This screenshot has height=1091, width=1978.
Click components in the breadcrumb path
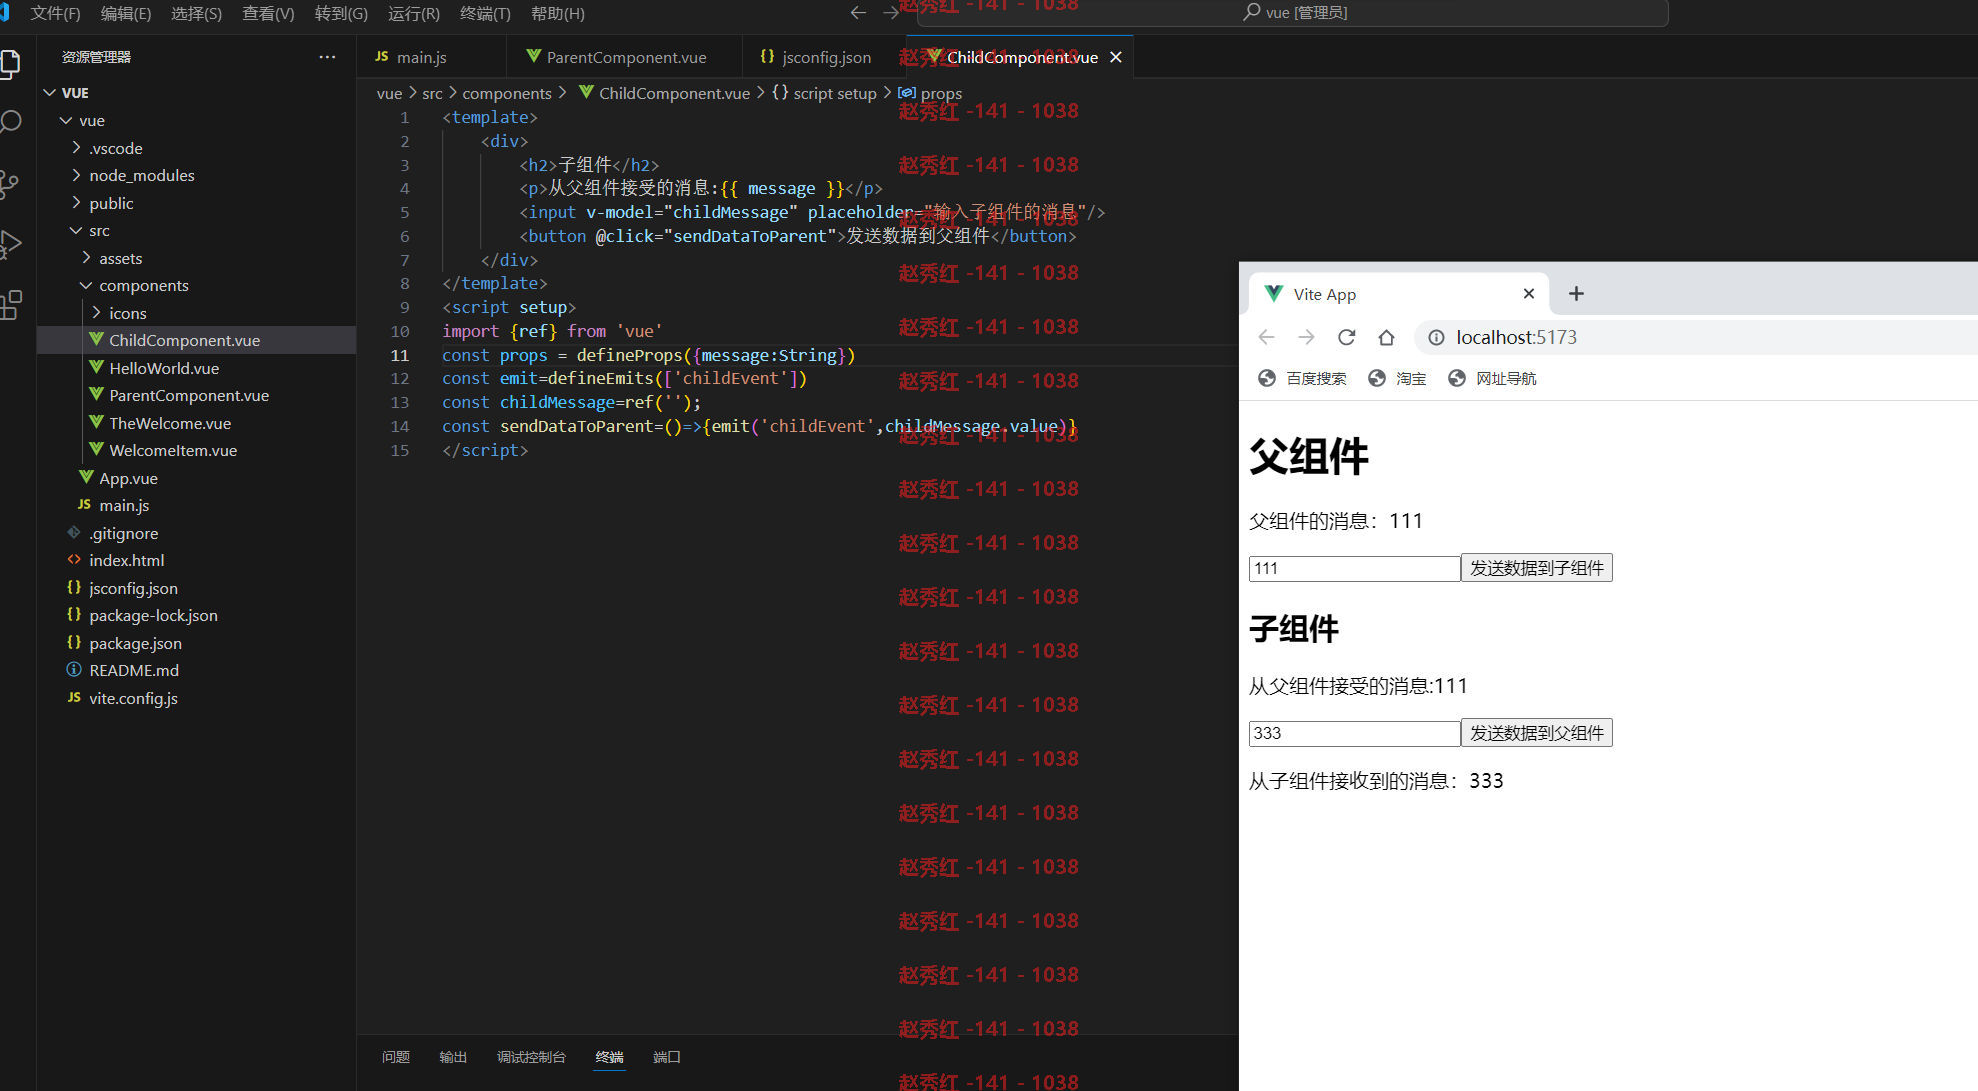click(507, 93)
